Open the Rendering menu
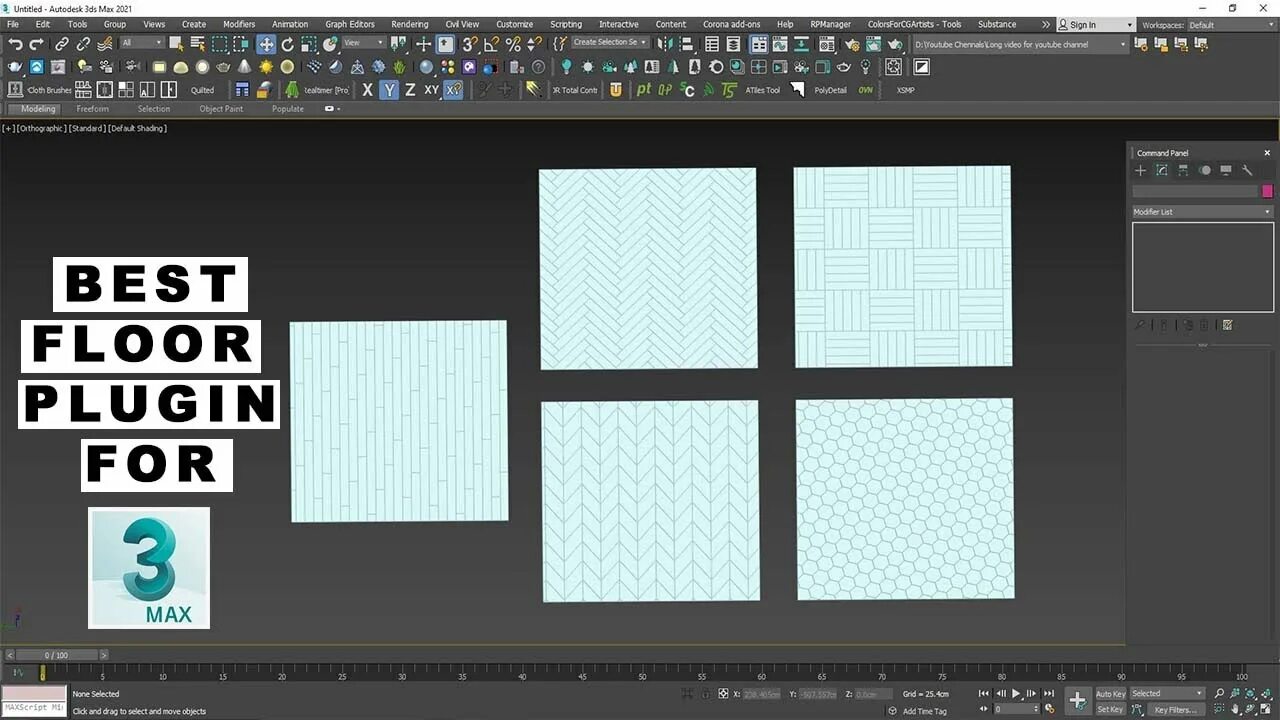This screenshot has height=720, width=1280. tap(409, 24)
